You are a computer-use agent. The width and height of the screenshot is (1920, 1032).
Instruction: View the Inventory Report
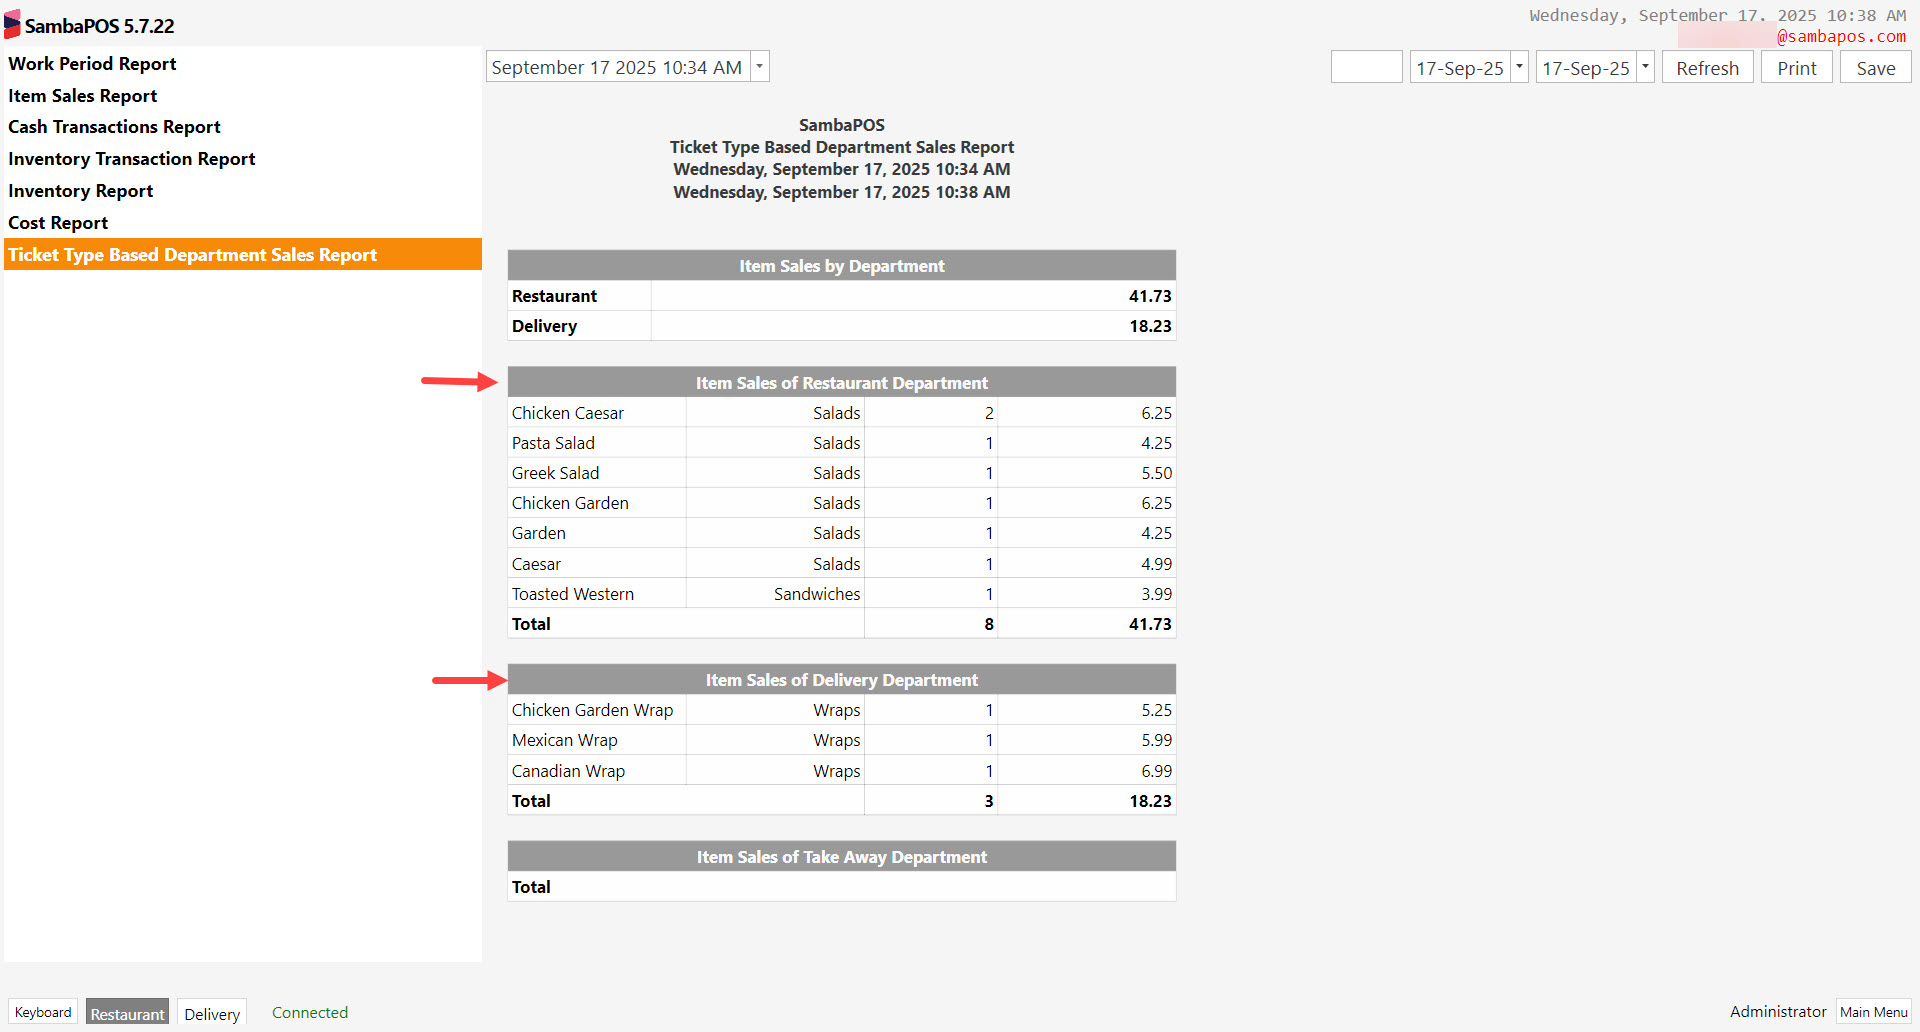click(x=80, y=191)
